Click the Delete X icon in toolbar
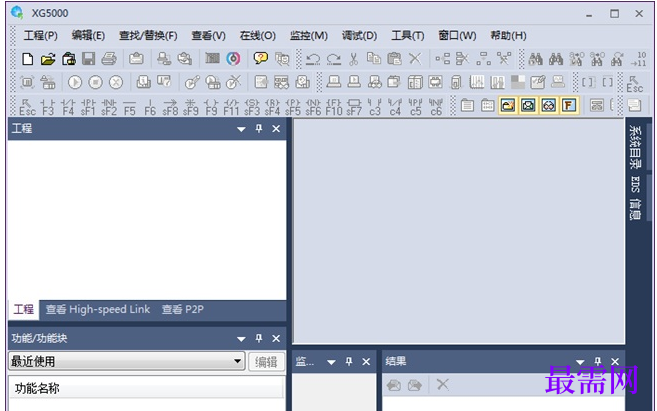Image resolution: width=657 pixels, height=411 pixels. tap(415, 59)
